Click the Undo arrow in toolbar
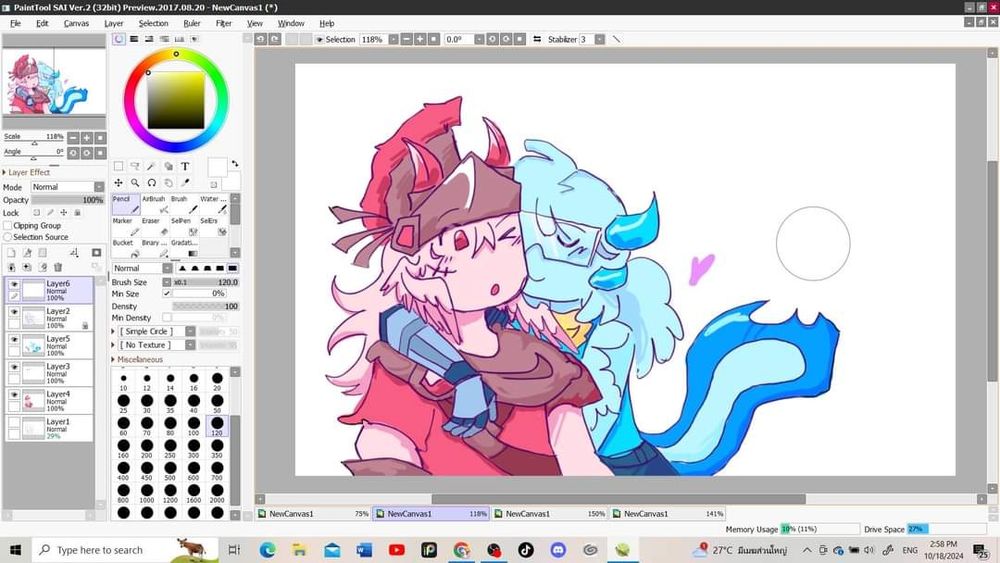Screen dimensions: 1000x563 point(261,40)
